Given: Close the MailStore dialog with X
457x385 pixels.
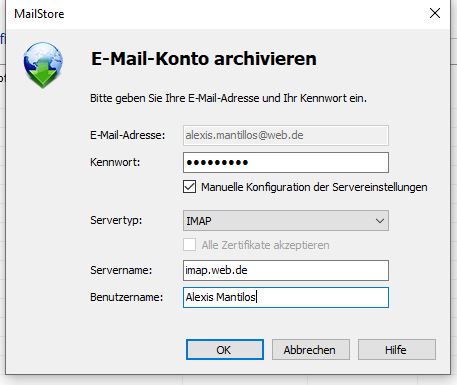Looking at the screenshot, I should pos(435,13).
